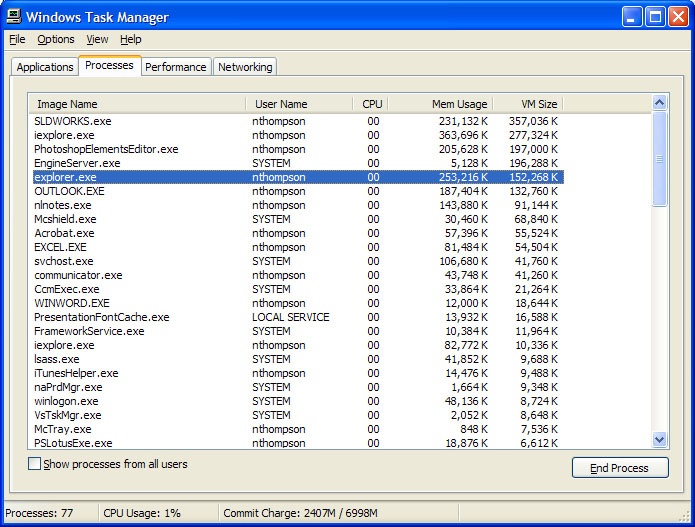
Task: Sort by VM Size column header
Action: point(528,104)
